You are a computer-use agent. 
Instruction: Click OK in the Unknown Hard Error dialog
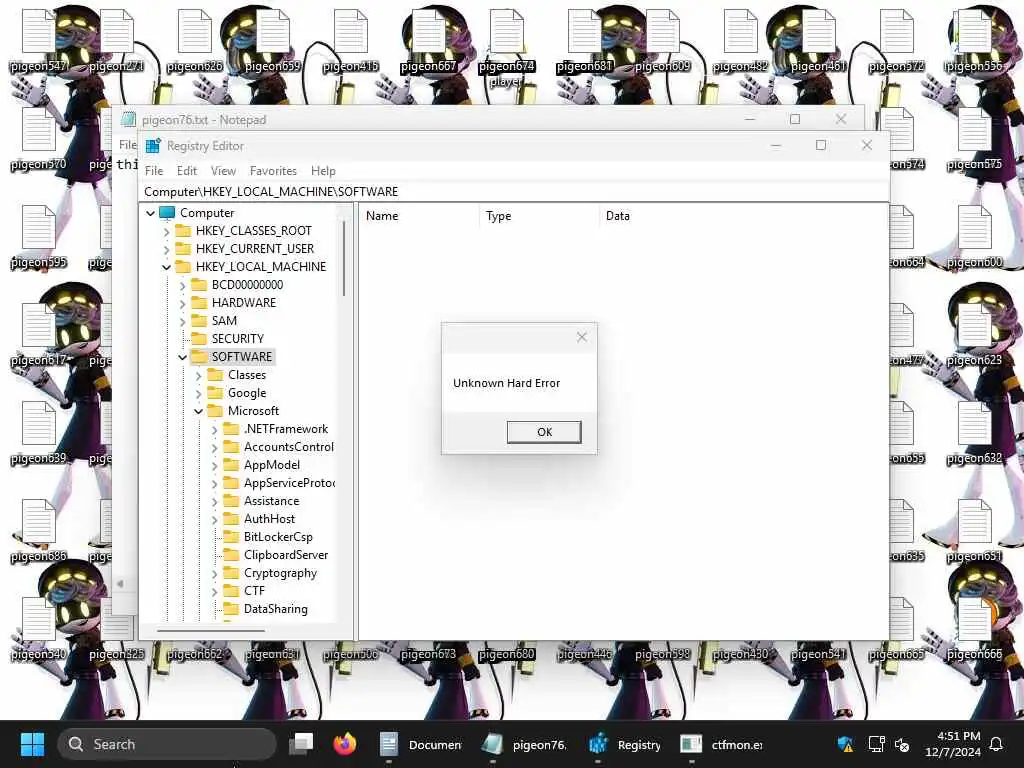[544, 432]
